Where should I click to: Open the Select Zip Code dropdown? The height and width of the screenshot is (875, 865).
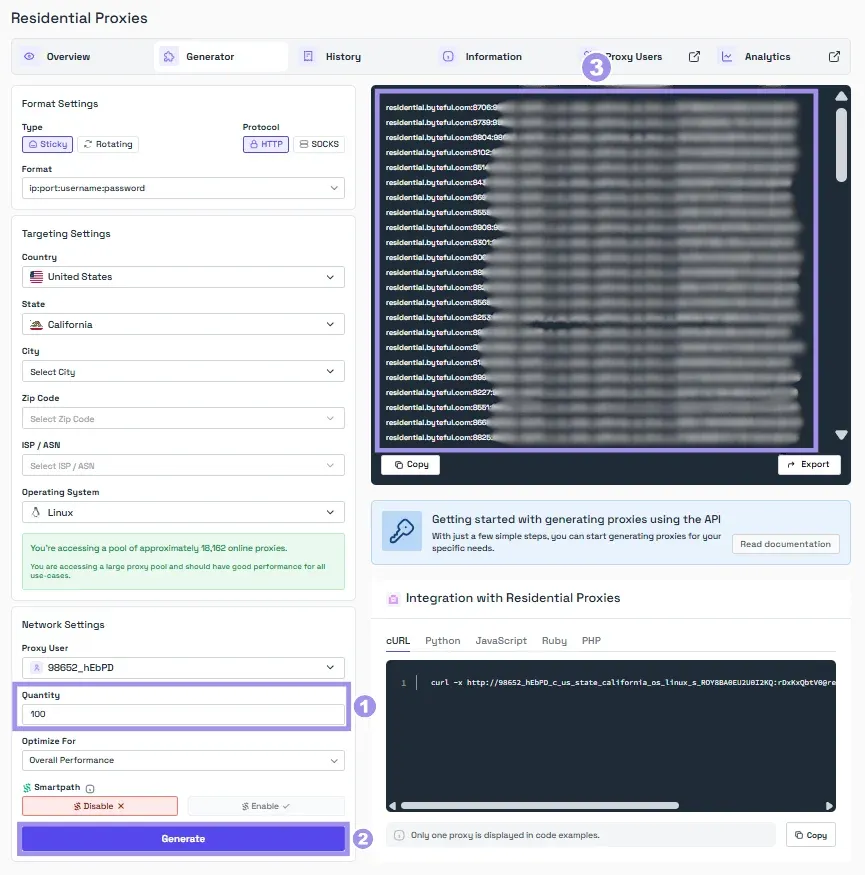point(183,419)
